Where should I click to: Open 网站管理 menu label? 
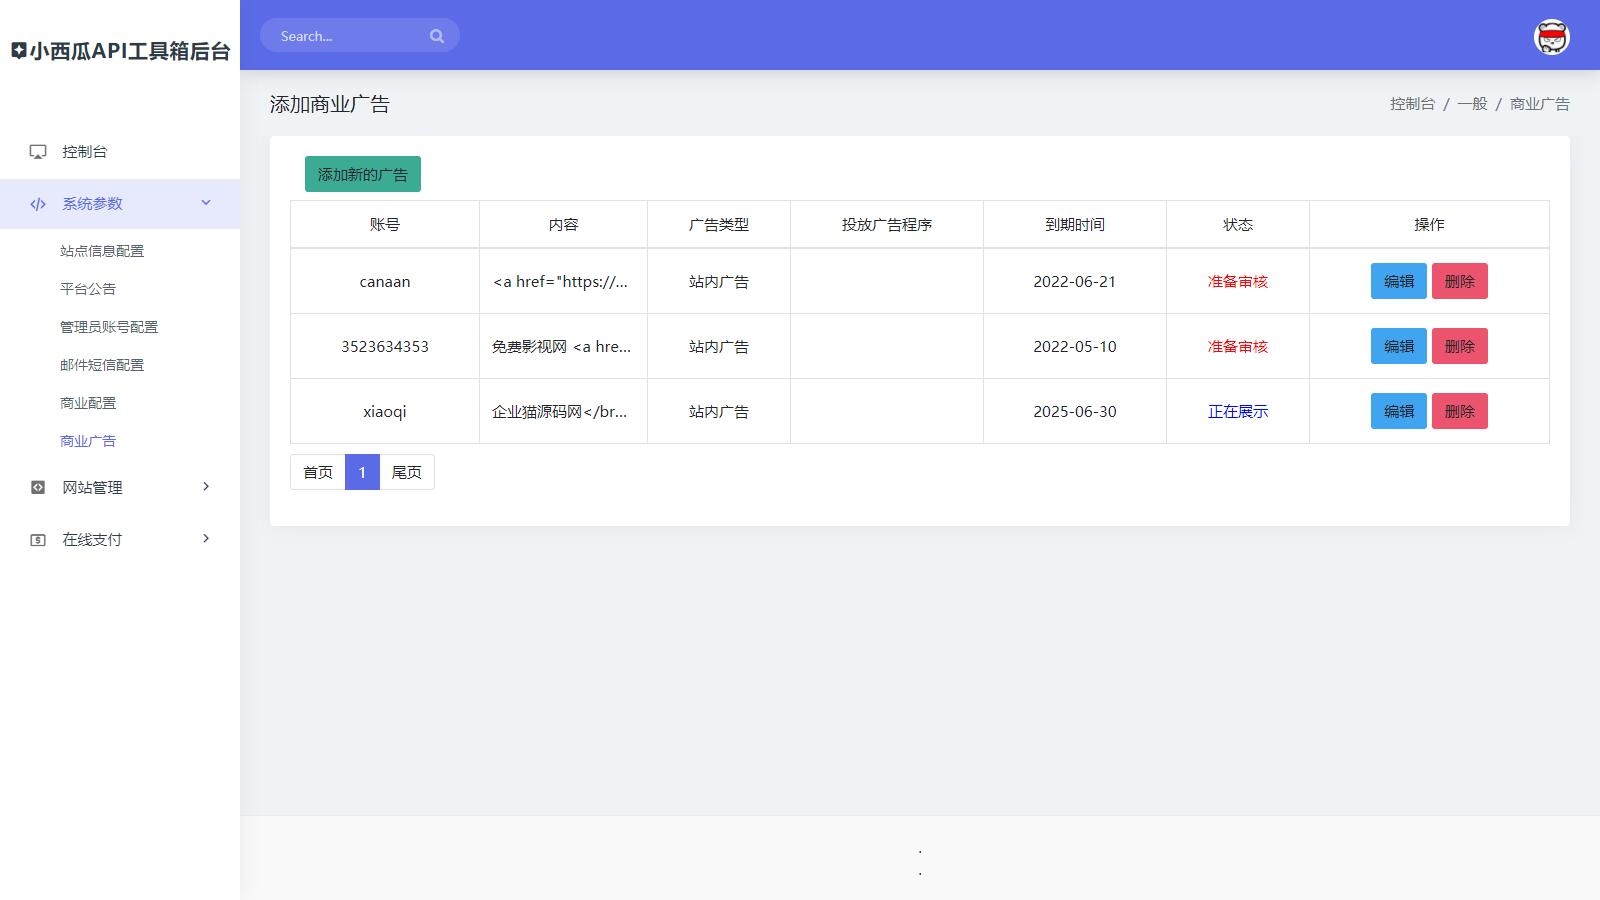coord(92,488)
